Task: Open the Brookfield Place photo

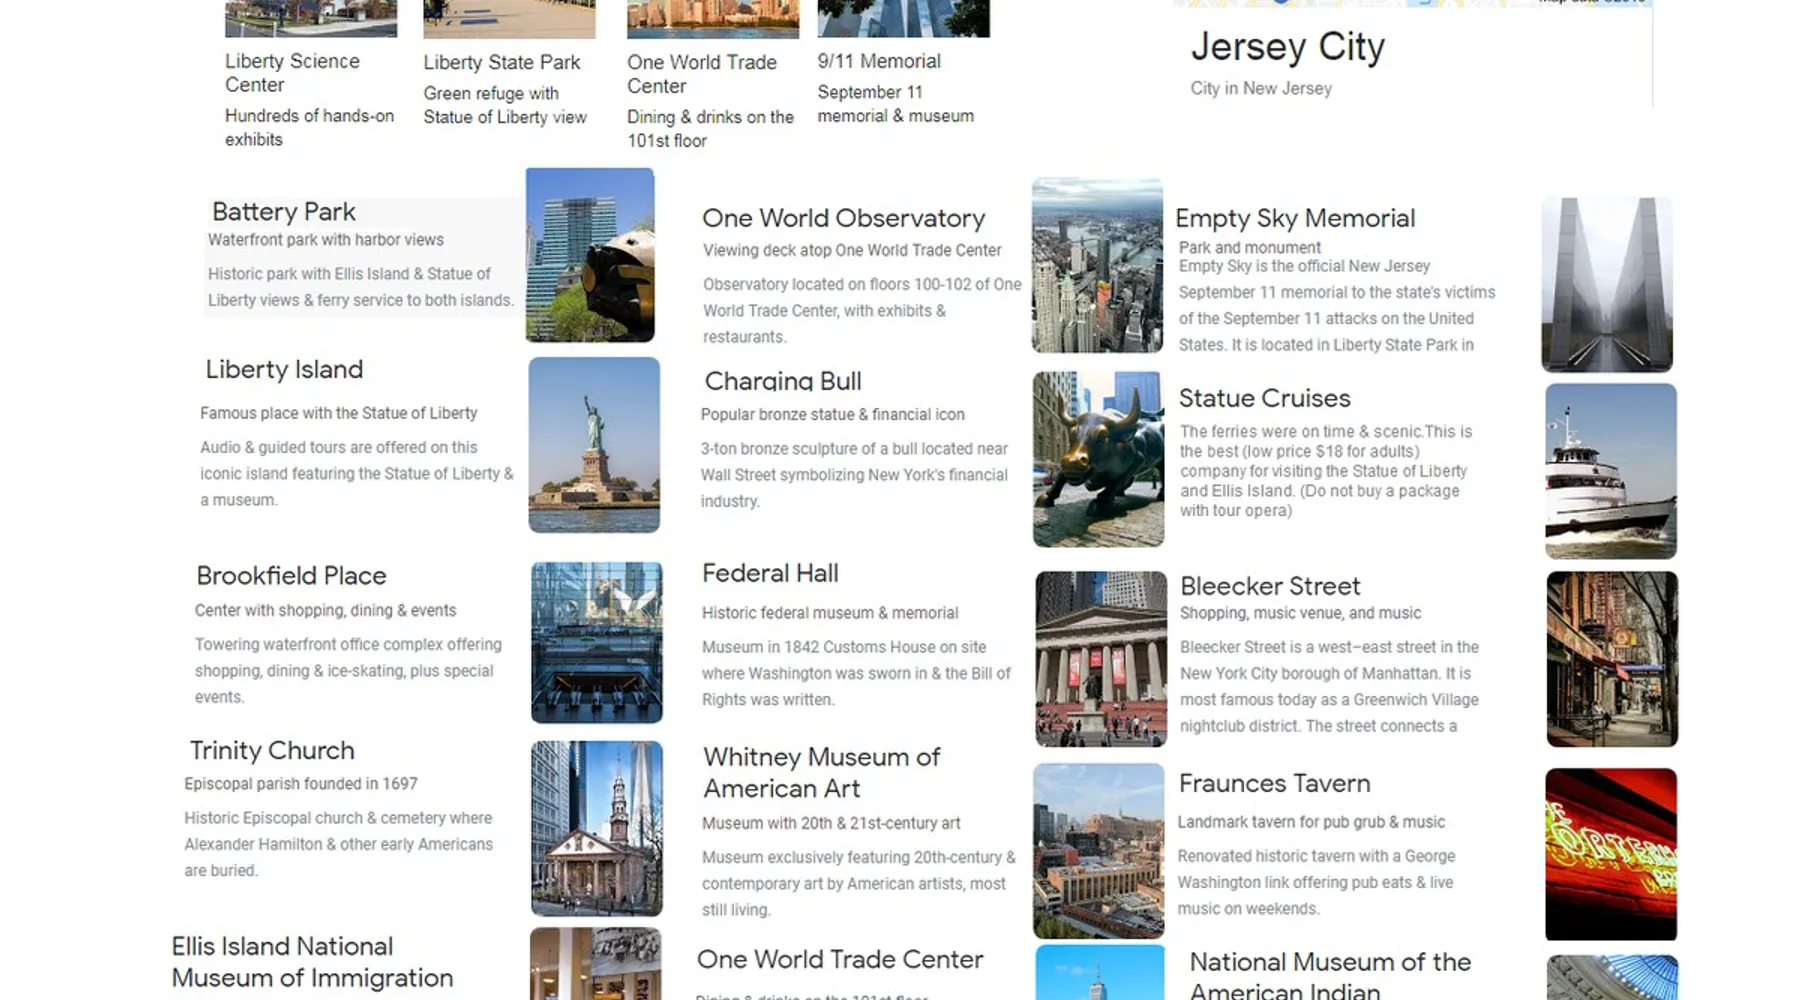Action: pyautogui.click(x=596, y=642)
